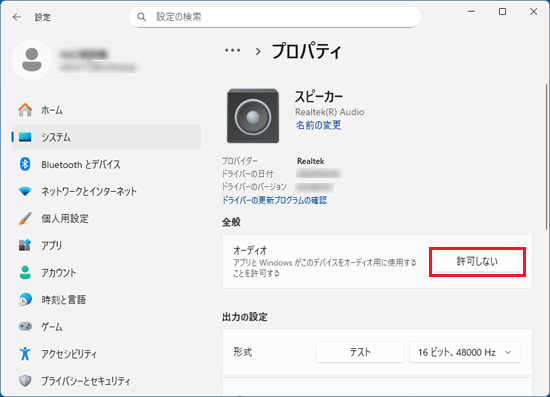This screenshot has height=397, width=550.
Task: Click the 形式 label
Action: point(243,352)
